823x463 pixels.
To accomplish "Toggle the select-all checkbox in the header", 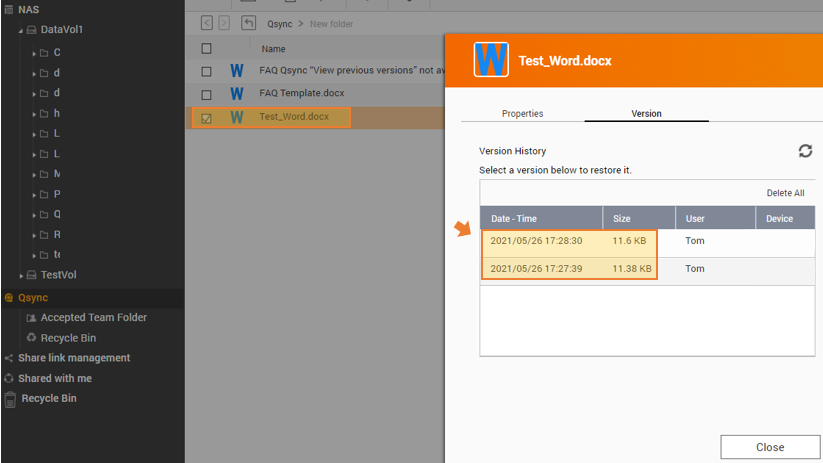I will (207, 49).
